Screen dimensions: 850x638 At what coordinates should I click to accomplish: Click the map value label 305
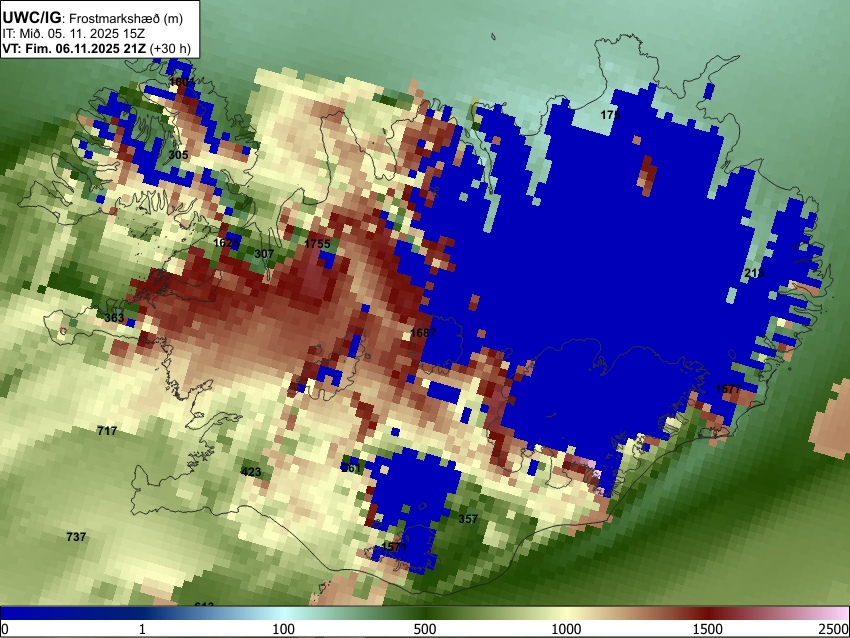click(178, 155)
